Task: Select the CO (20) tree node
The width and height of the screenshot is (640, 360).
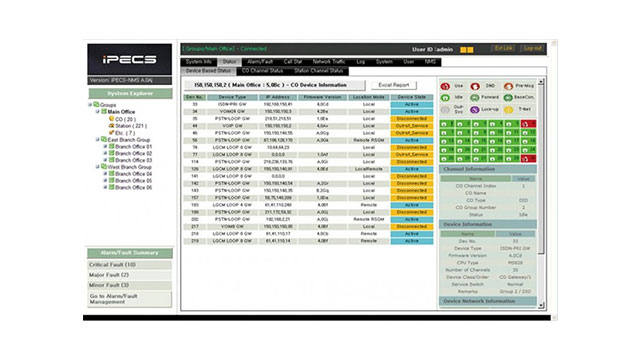Action: [x=125, y=119]
